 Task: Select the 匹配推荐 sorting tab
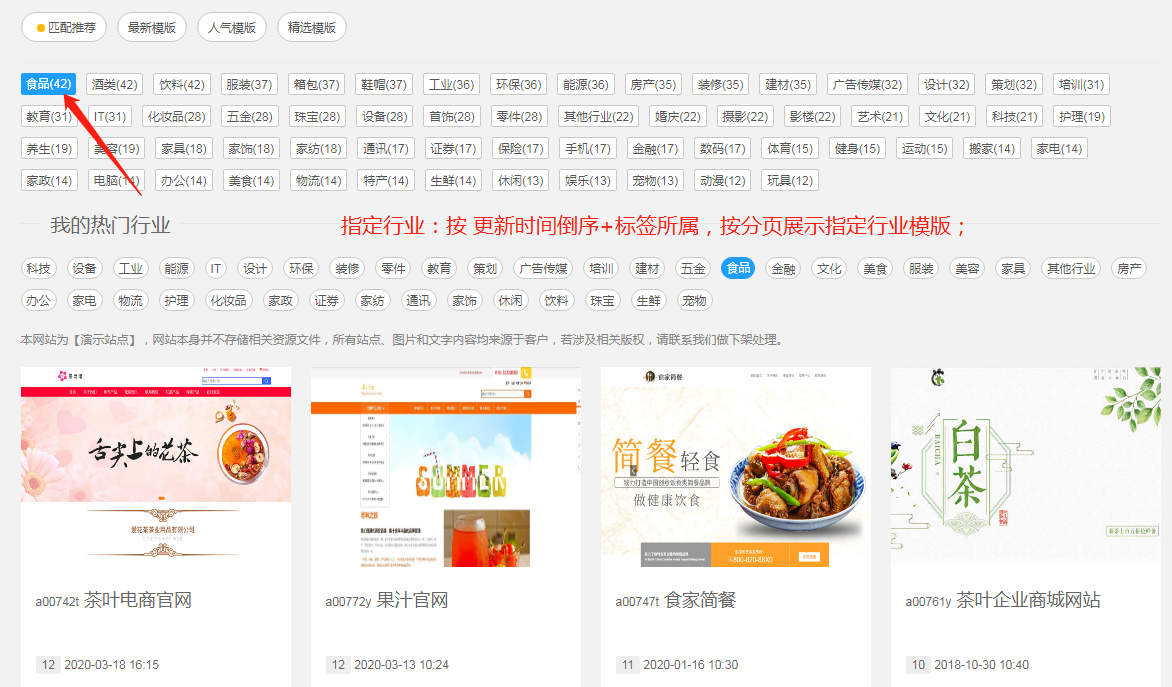click(x=65, y=28)
